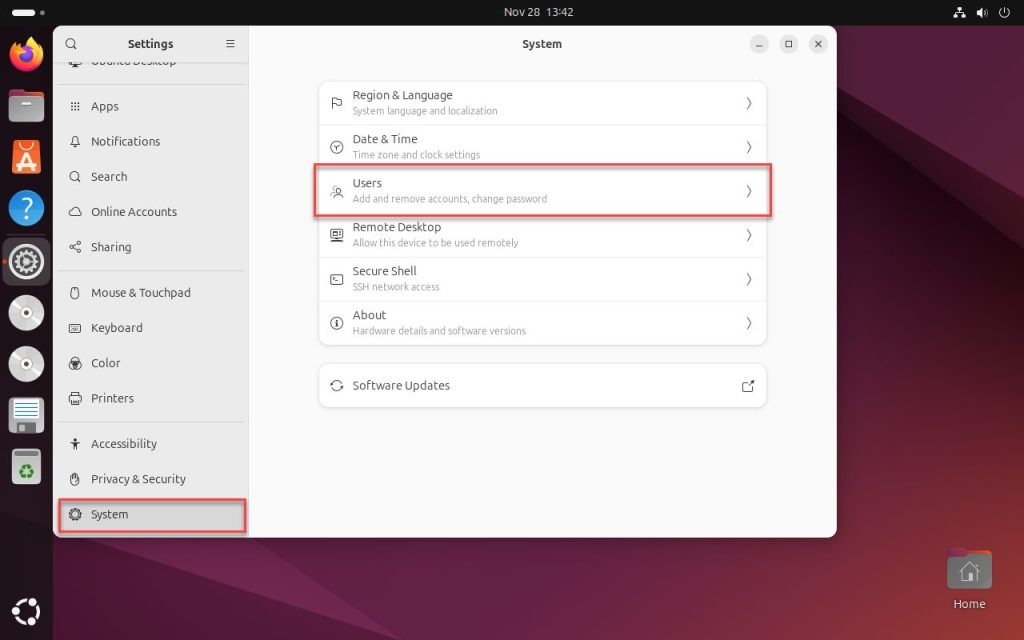The image size is (1024, 640).
Task: Open Help from the dock
Action: [26, 208]
